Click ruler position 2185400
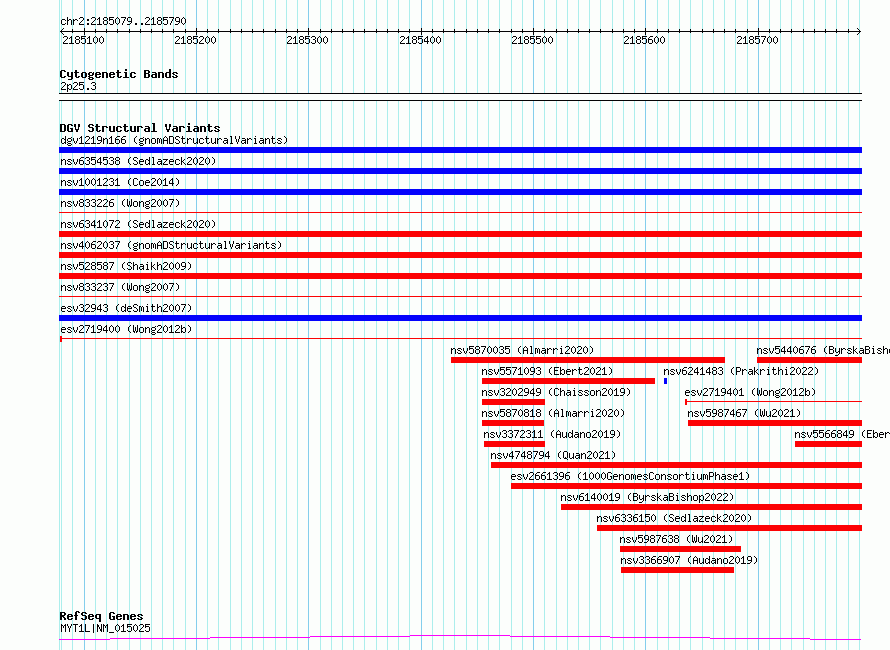890x650 pixels. (420, 40)
